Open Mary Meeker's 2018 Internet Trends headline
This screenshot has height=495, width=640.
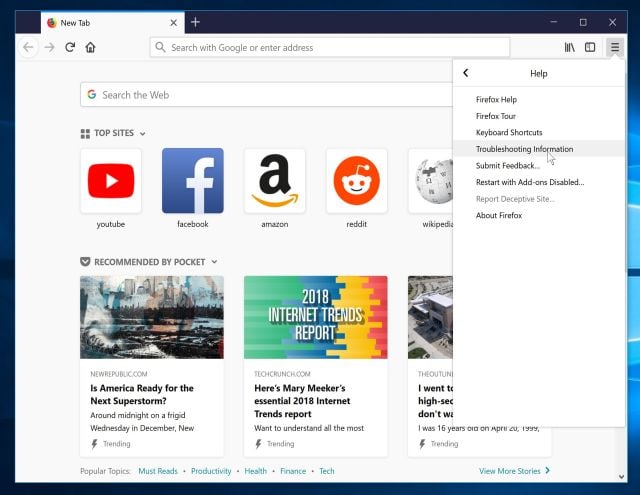click(x=302, y=401)
